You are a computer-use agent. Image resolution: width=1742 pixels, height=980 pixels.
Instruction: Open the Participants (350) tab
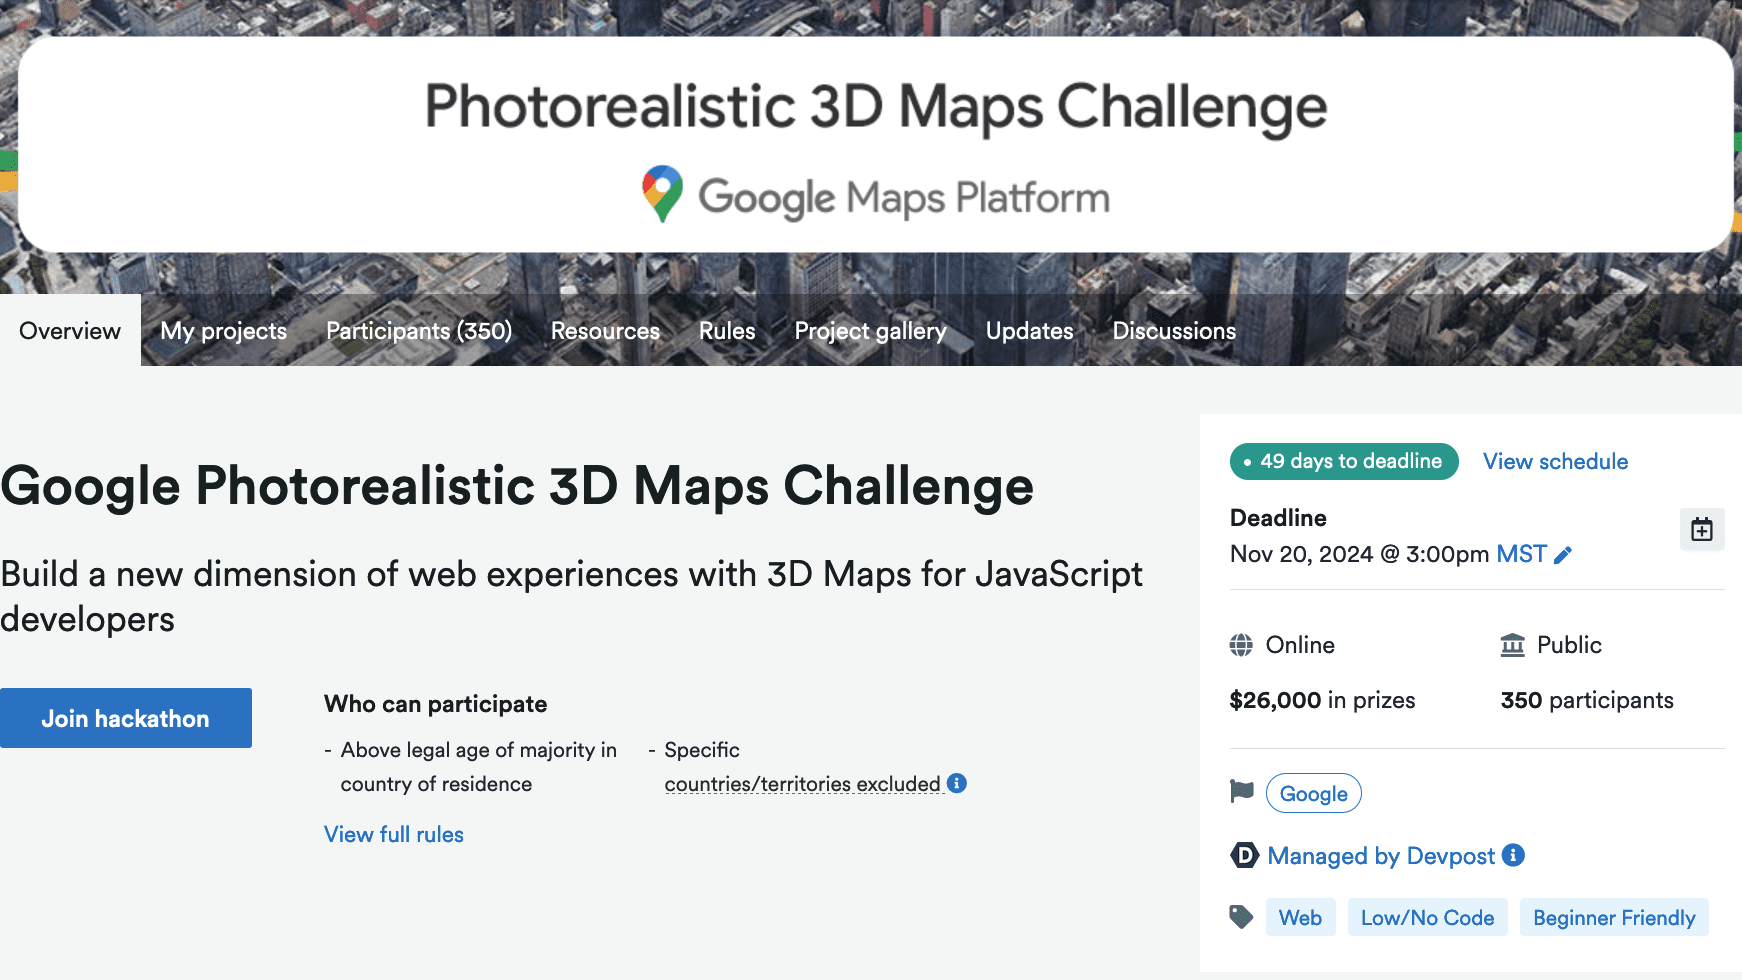[x=418, y=330]
